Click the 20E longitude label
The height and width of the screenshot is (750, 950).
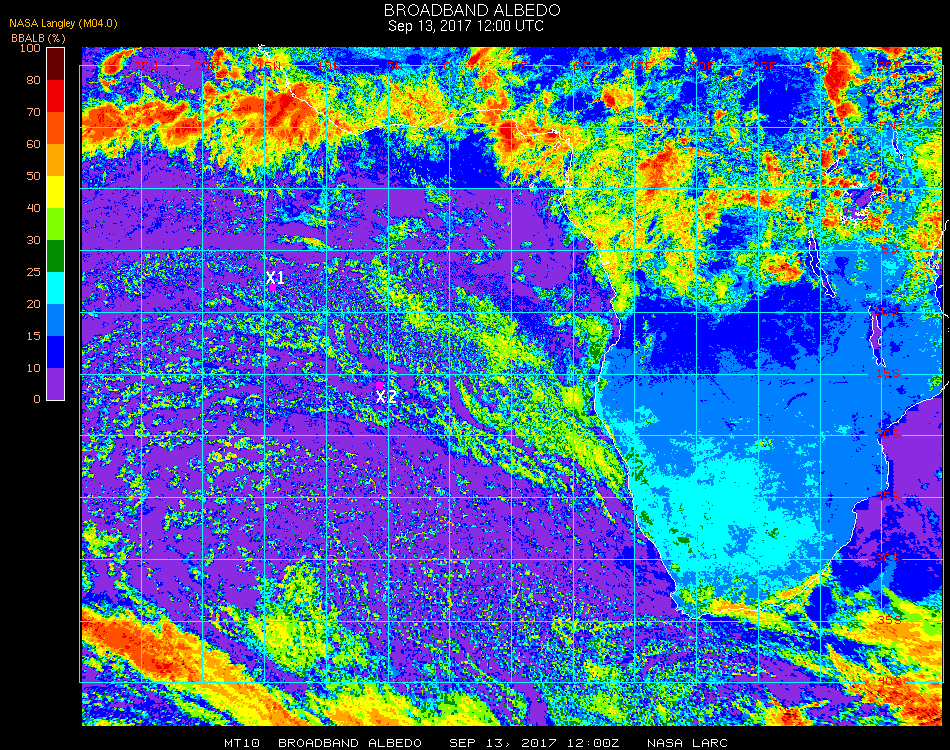pyautogui.click(x=702, y=66)
